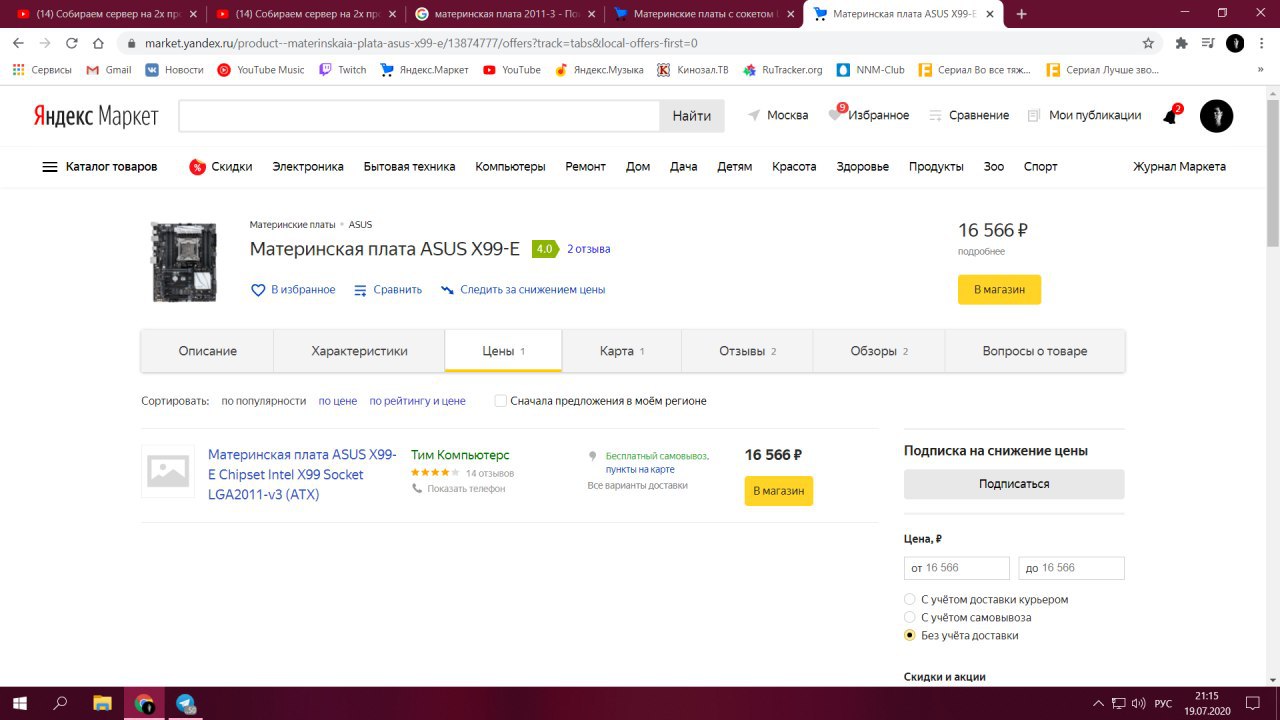Open ASUS X99-E product thumbnail

click(x=184, y=262)
